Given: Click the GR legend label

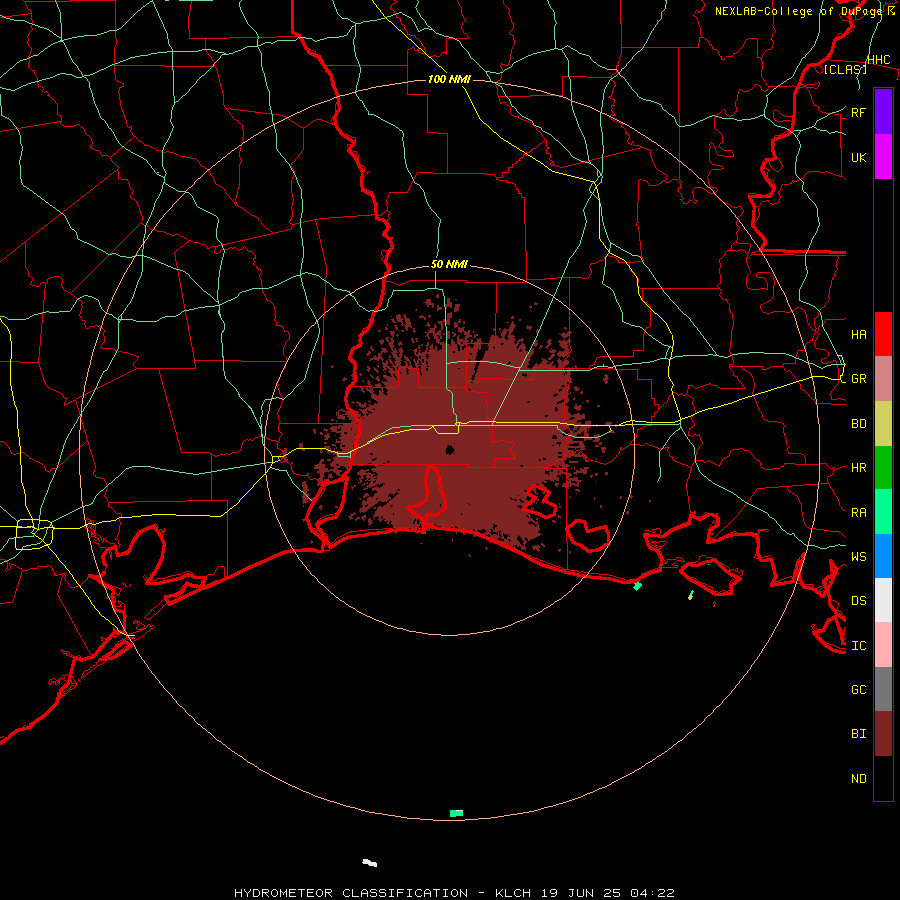Looking at the screenshot, I should [x=858, y=379].
